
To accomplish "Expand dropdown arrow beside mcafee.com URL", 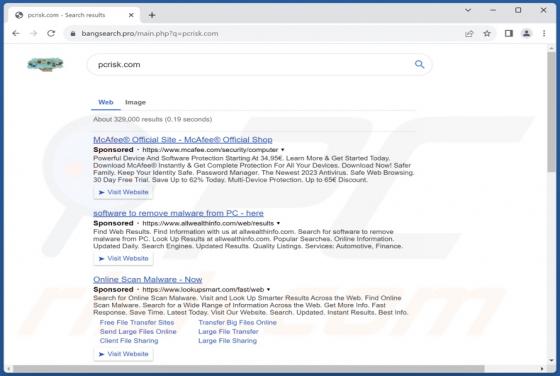I will [x=282, y=150].
